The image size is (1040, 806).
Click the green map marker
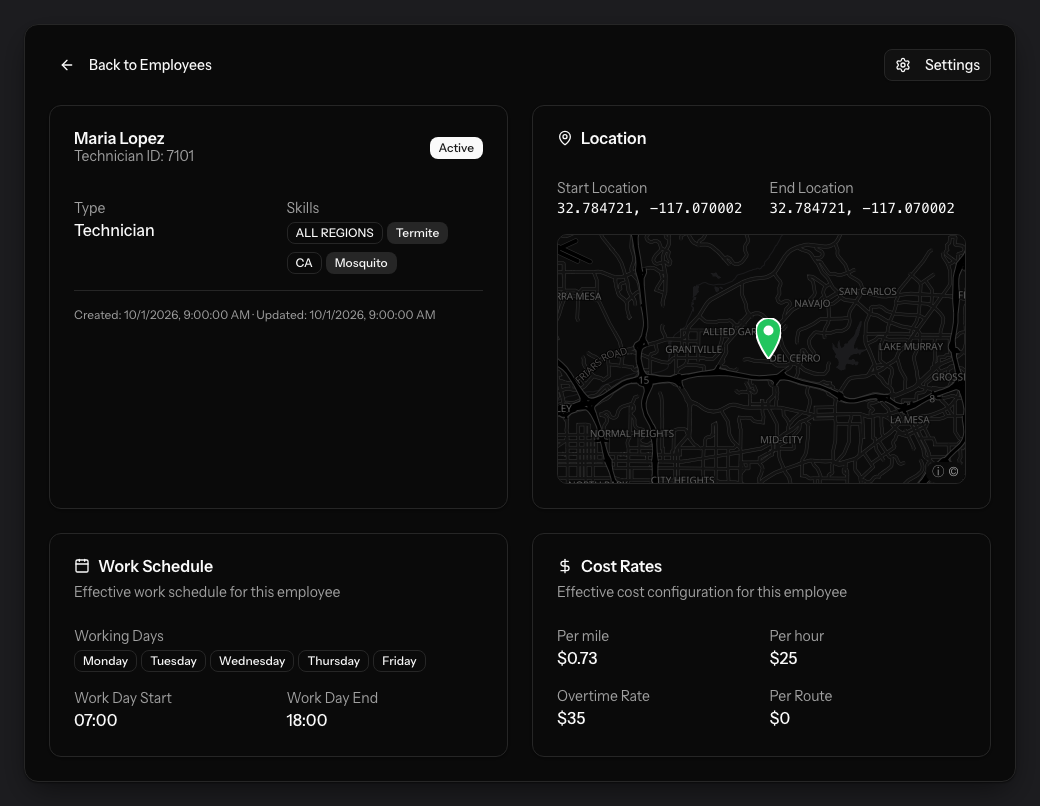pyautogui.click(x=768, y=338)
